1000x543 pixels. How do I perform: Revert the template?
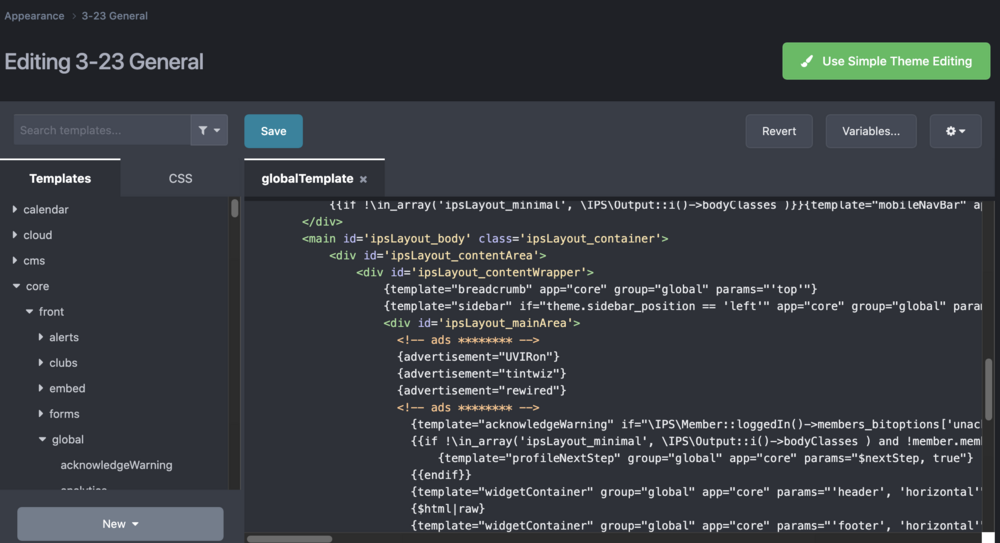click(x=779, y=131)
